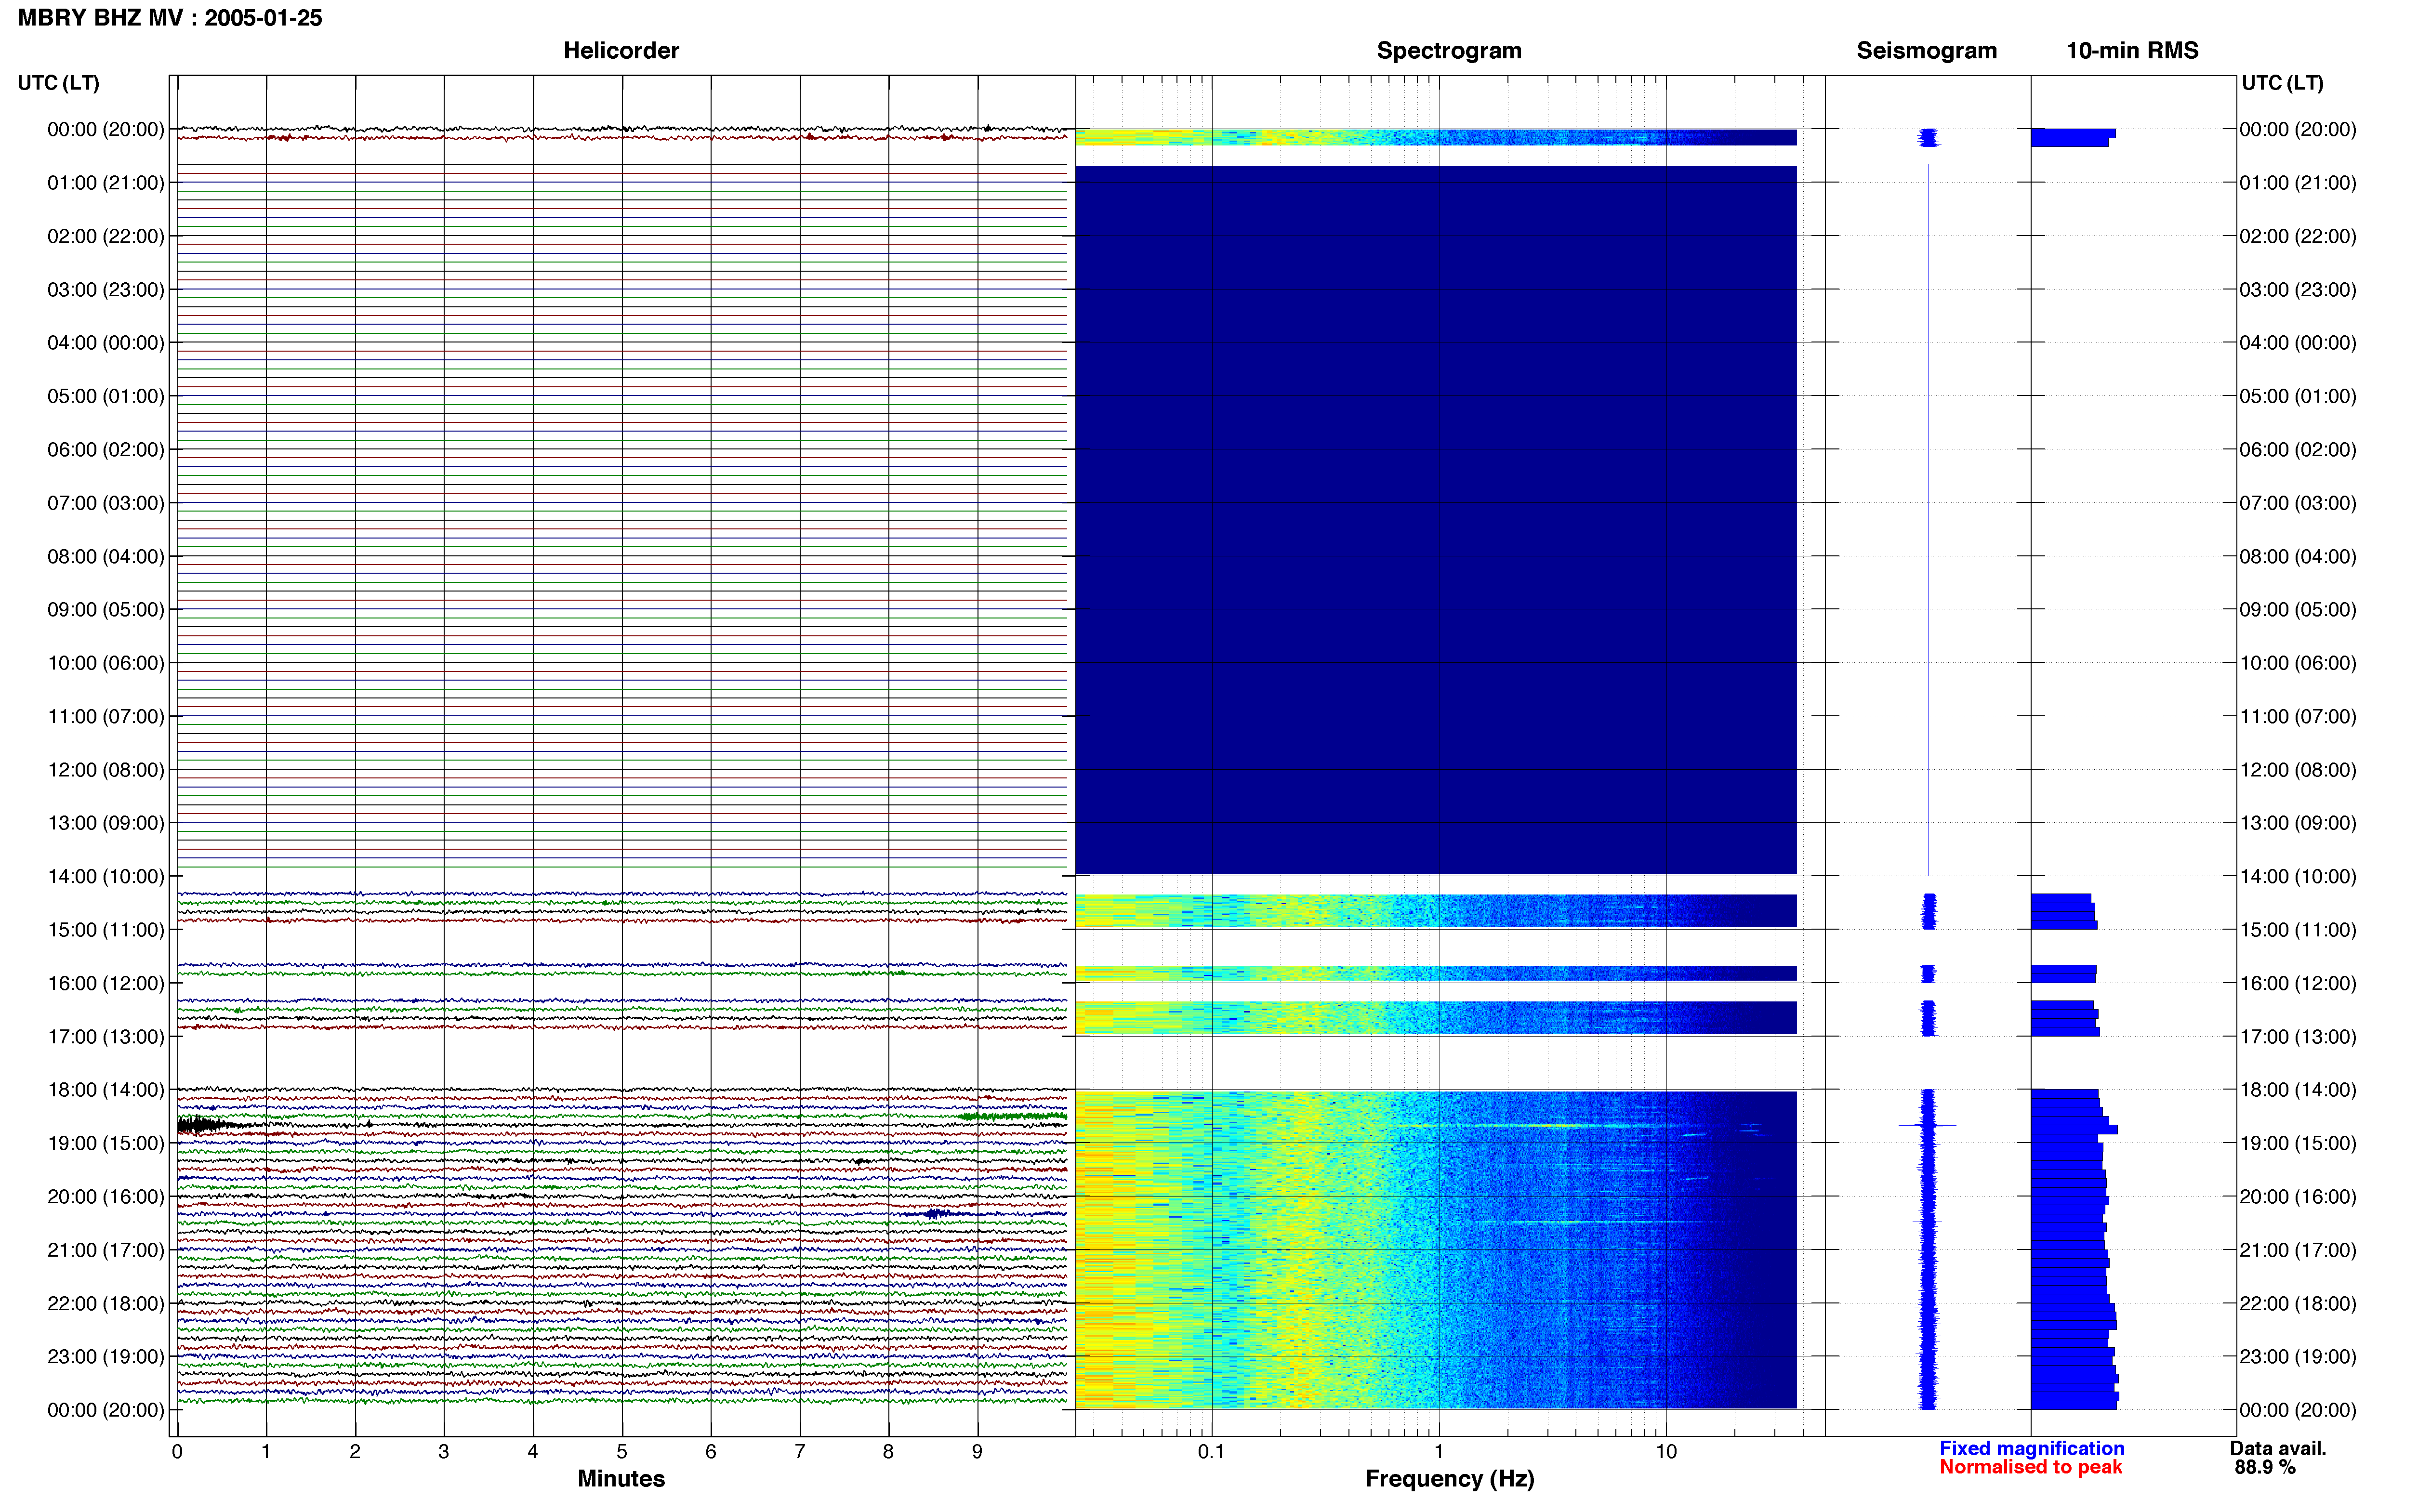Screen dimensions: 2418x1512
Task: Click the '88.9 %' data availability value
Action: pyautogui.click(x=2265, y=1467)
